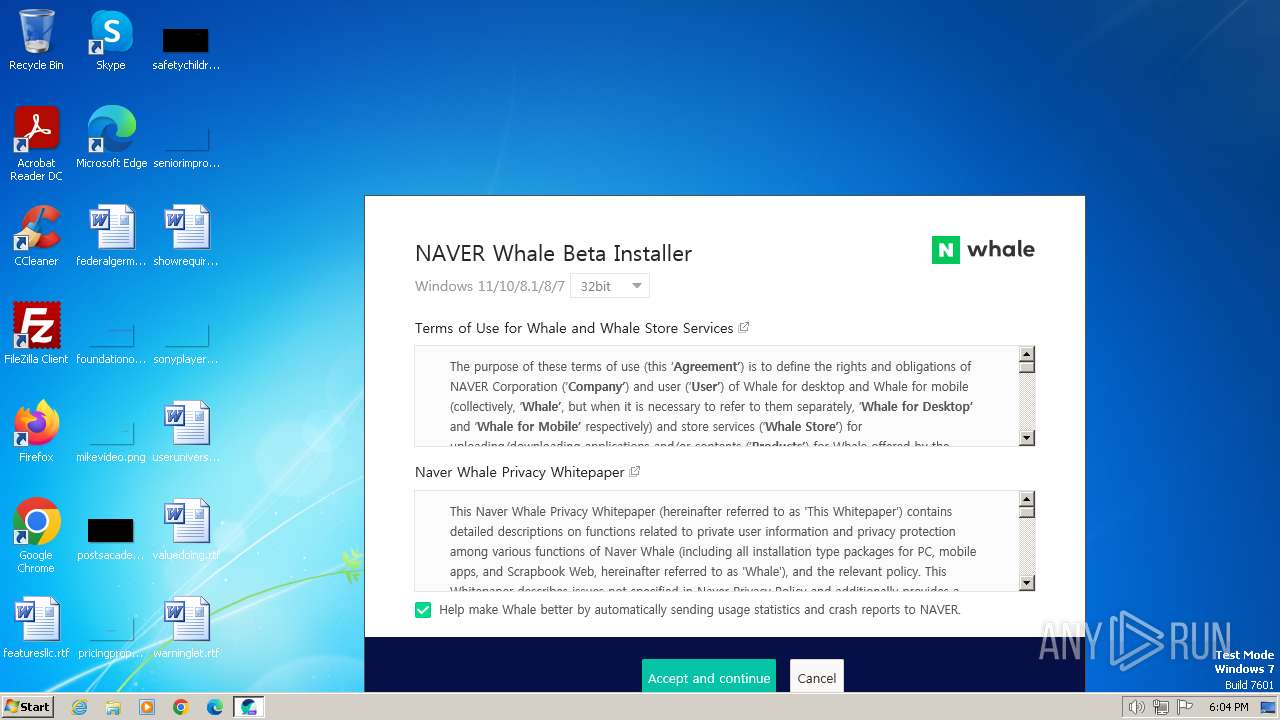The height and width of the screenshot is (720, 1280).
Task: Select the federalgerm Word document
Action: (111, 236)
